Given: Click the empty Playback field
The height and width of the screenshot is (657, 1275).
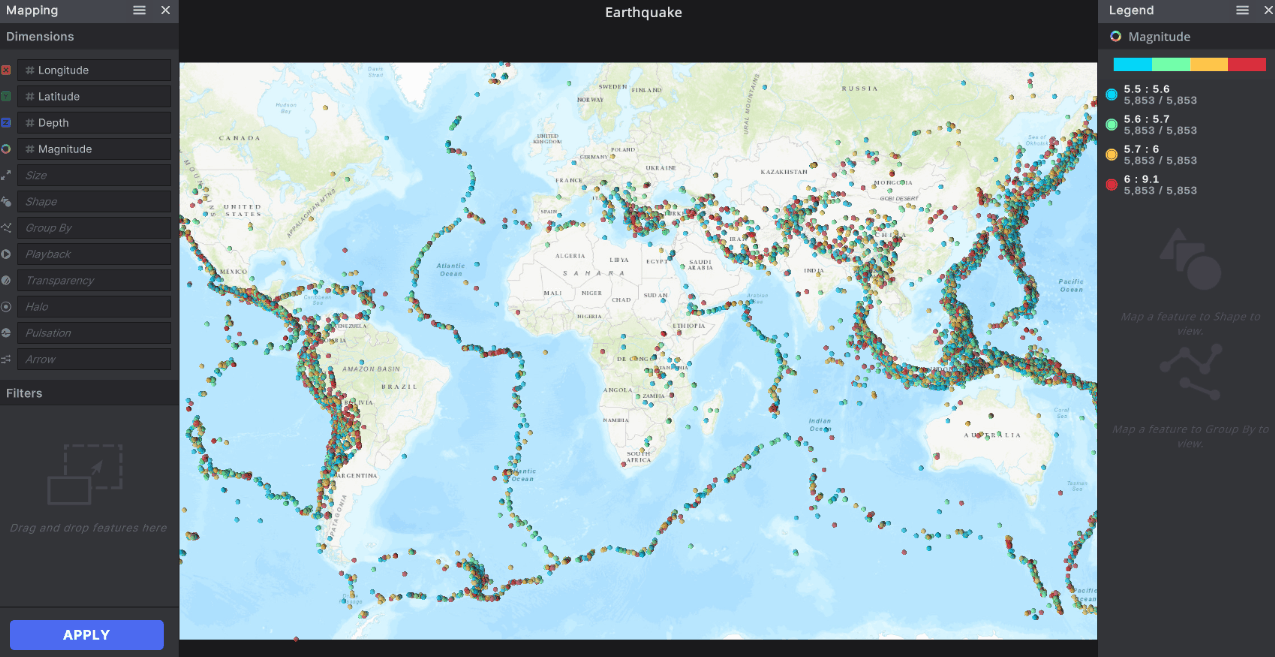Looking at the screenshot, I should tap(94, 254).
